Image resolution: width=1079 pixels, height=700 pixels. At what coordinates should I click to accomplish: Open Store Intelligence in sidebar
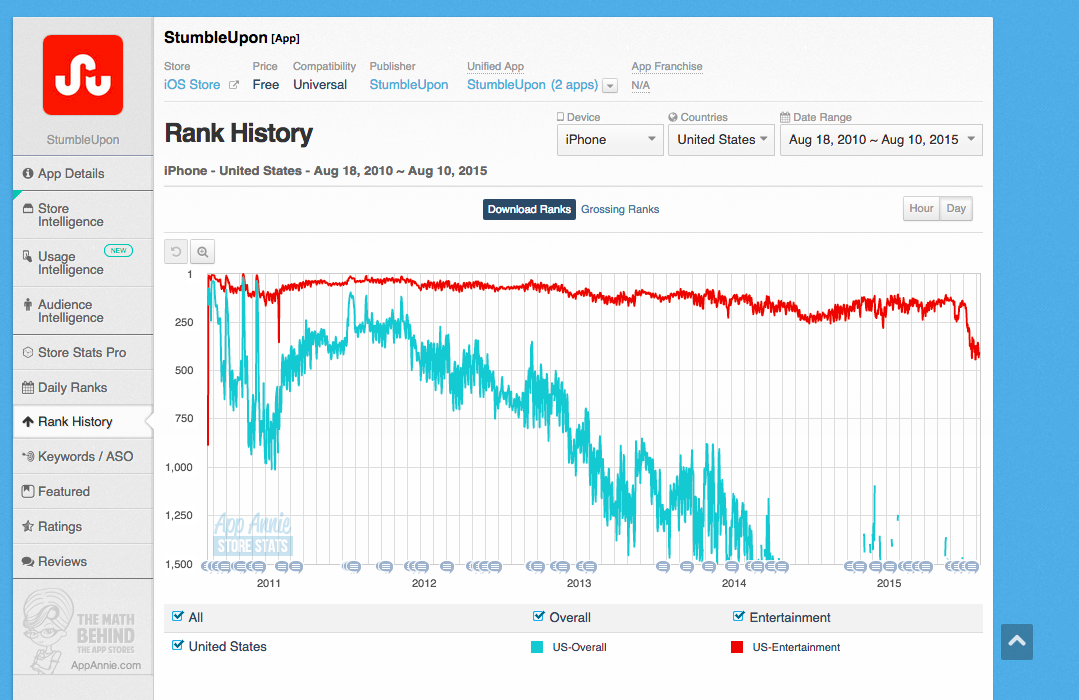coord(83,215)
